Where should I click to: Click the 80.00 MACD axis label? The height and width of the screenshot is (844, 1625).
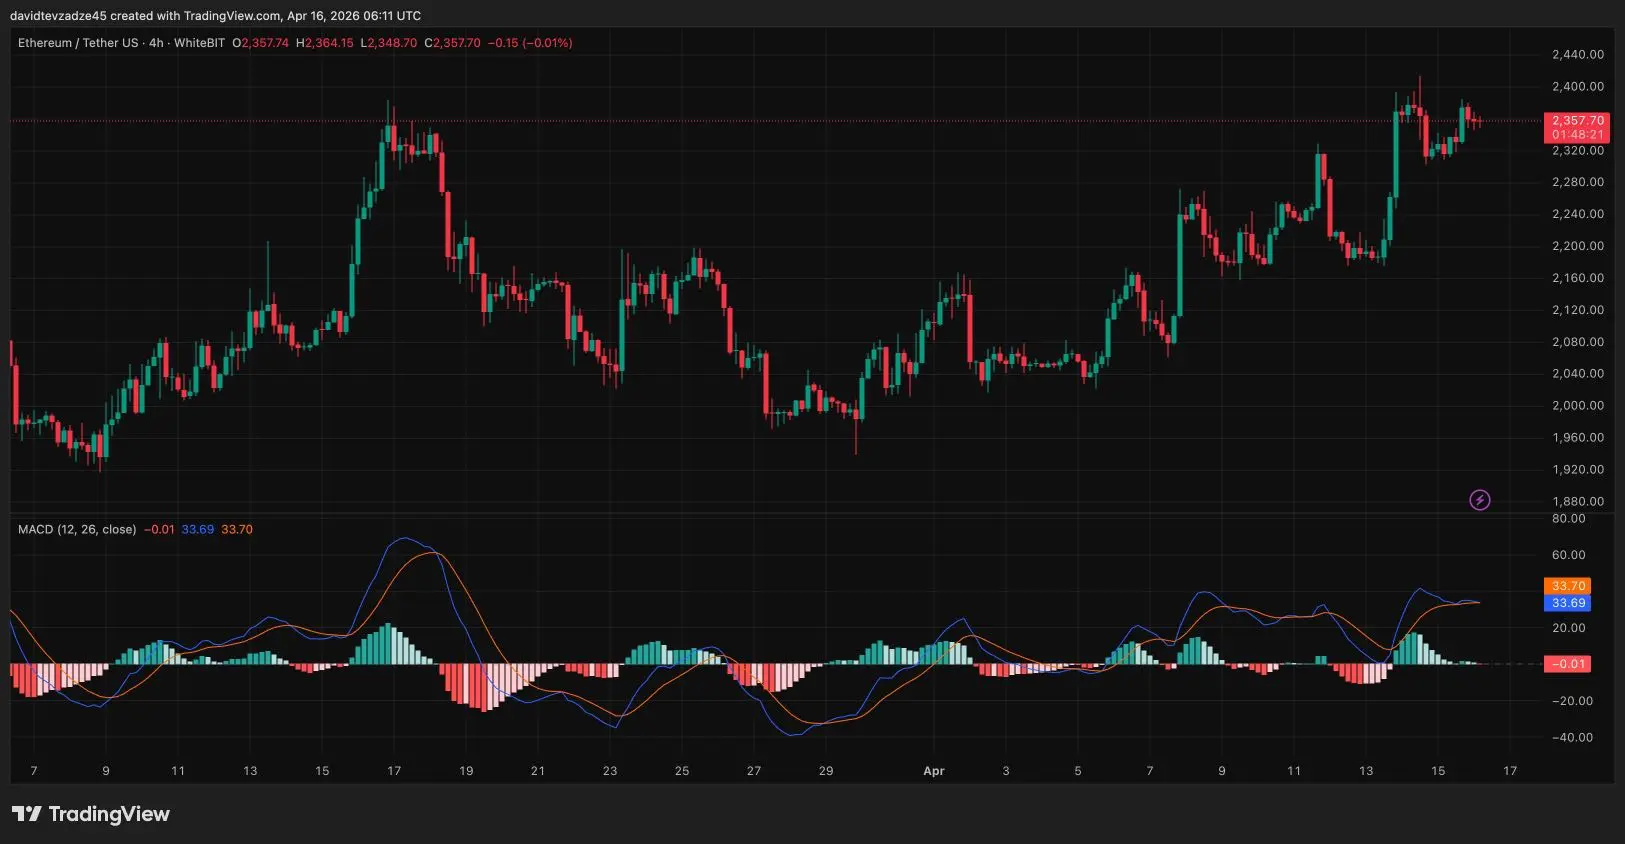point(1569,518)
